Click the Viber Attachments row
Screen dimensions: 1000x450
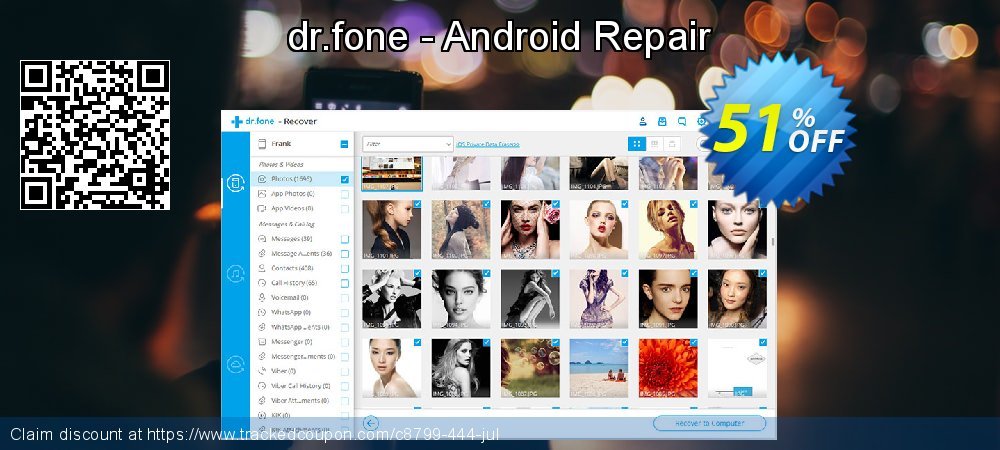click(x=302, y=400)
